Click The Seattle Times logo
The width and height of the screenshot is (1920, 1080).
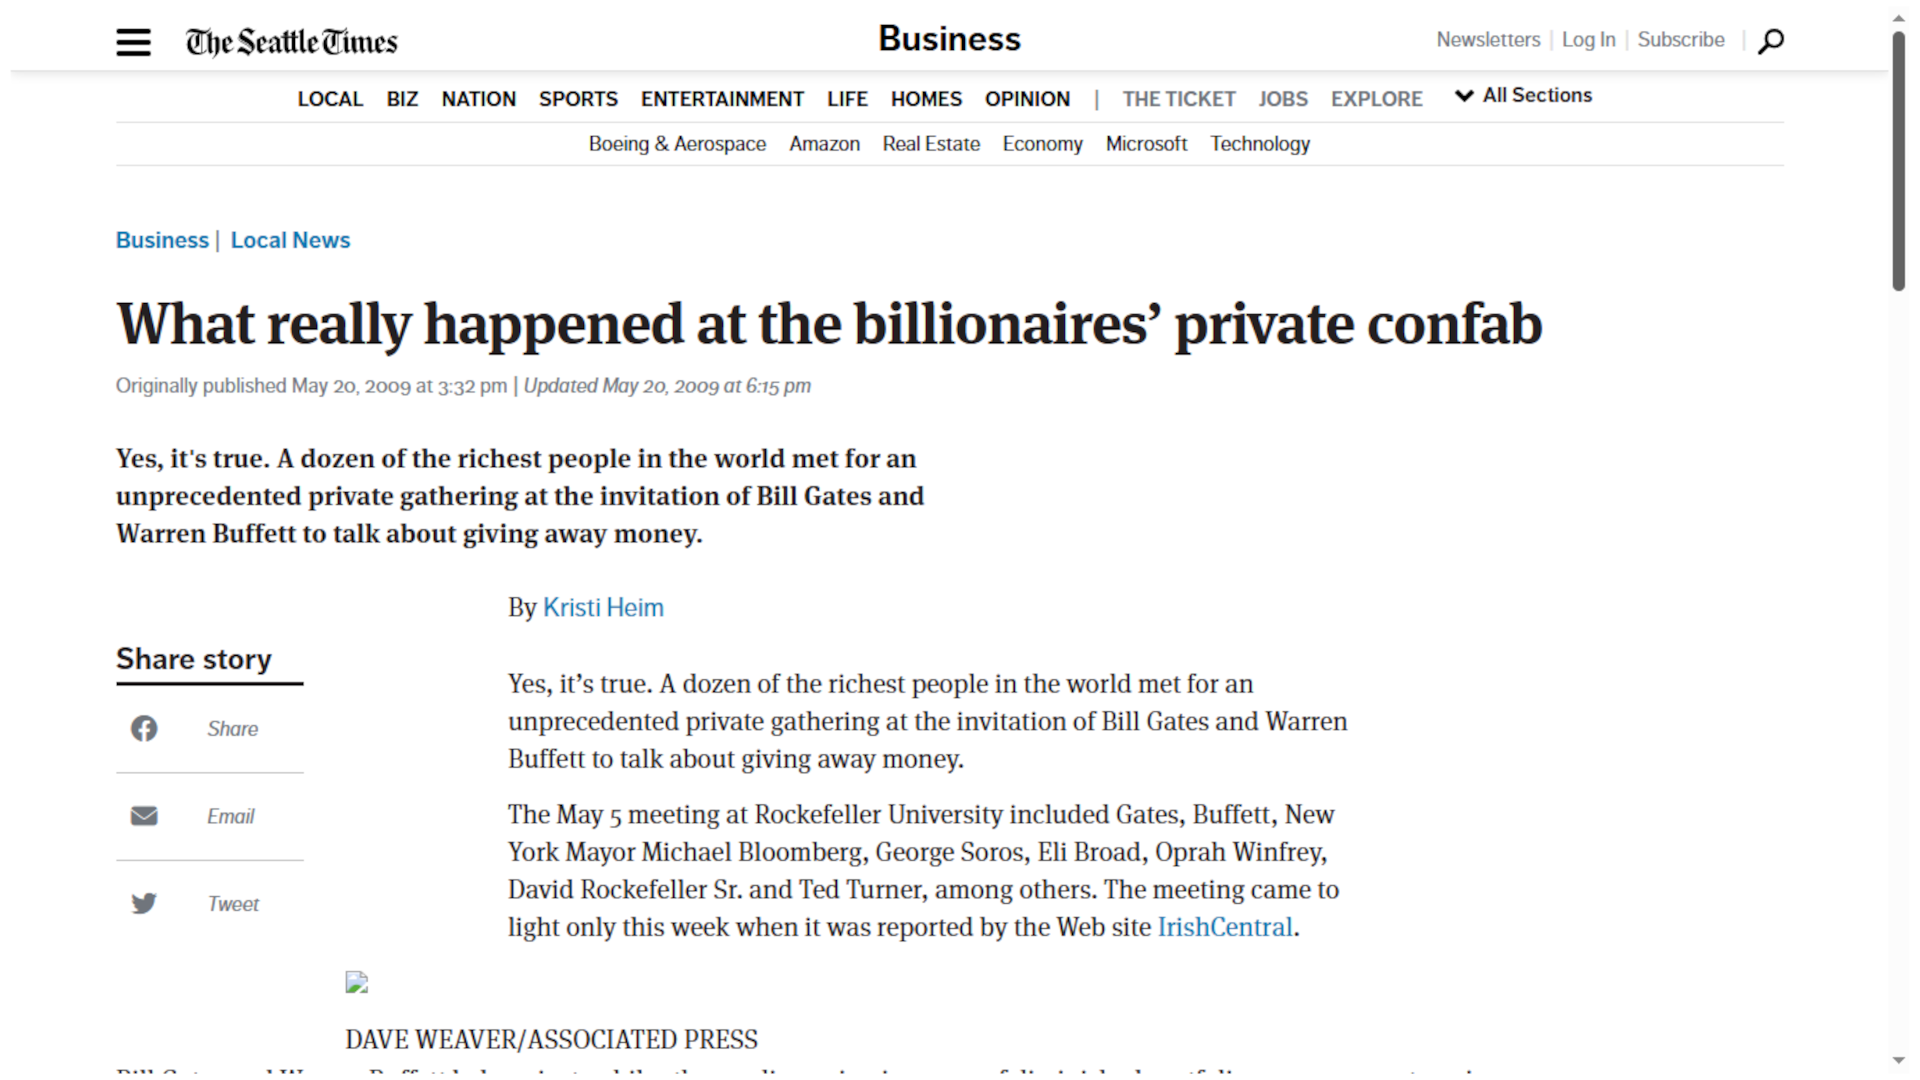290,42
